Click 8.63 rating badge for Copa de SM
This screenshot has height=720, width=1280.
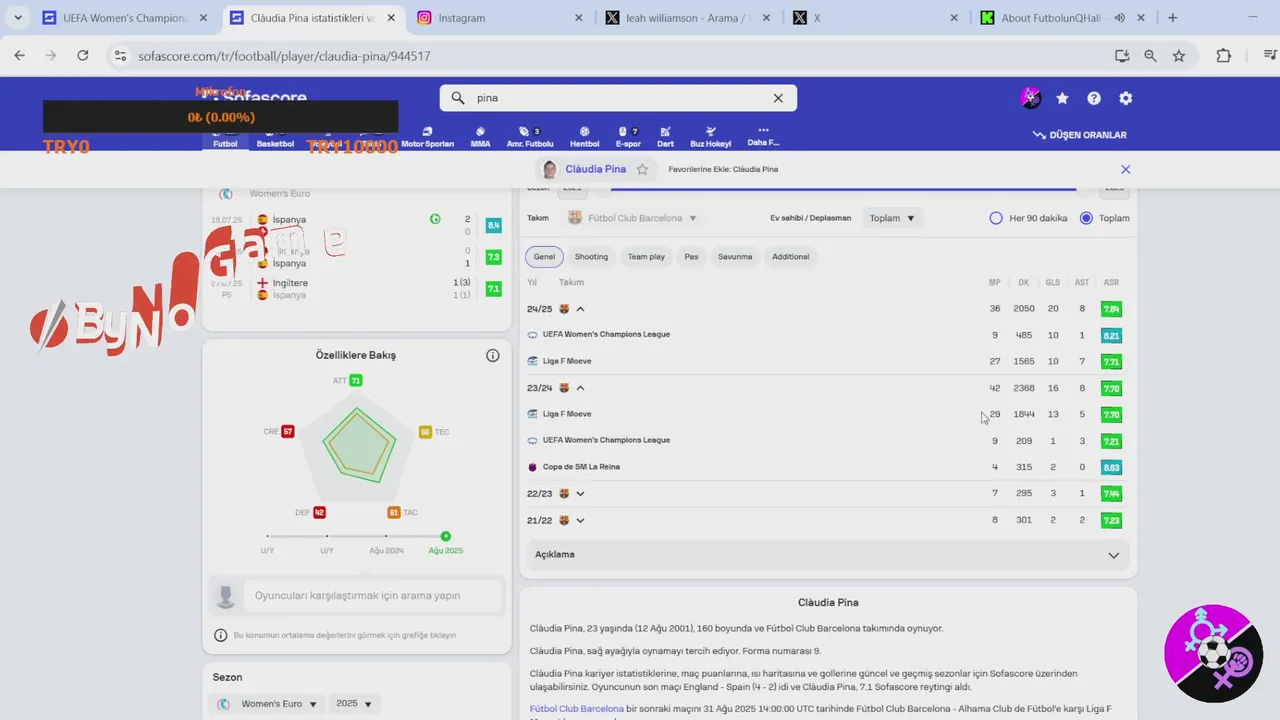(x=1111, y=467)
